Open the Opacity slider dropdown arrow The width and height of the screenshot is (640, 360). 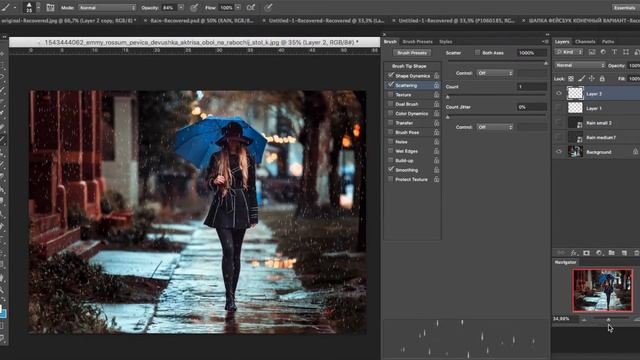[181, 7]
